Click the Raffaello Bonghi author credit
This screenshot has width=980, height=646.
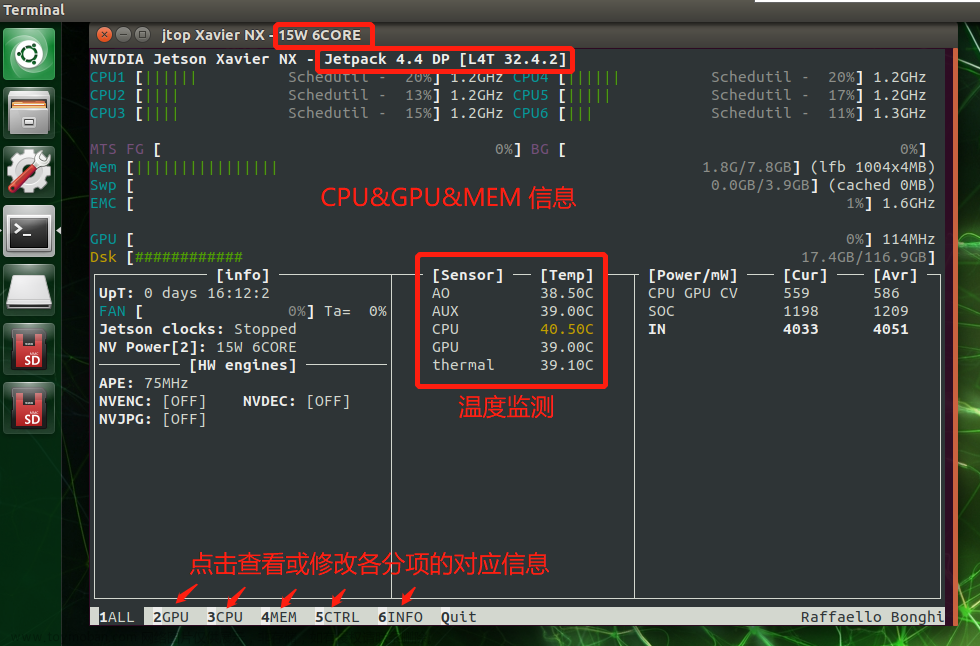872,617
